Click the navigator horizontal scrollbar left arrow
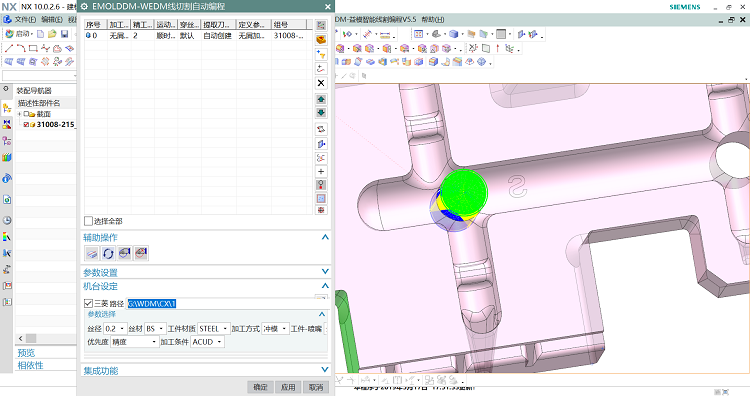Image resolution: width=750 pixels, height=396 pixels. tap(20, 338)
